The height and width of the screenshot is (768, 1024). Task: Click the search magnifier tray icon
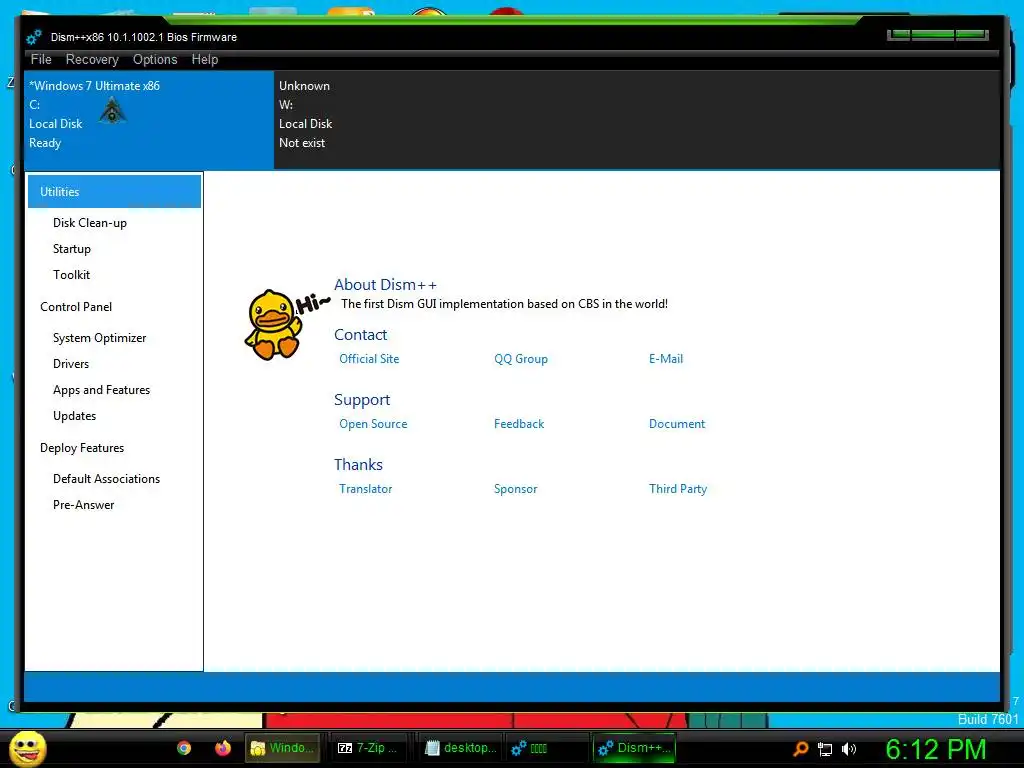point(801,748)
